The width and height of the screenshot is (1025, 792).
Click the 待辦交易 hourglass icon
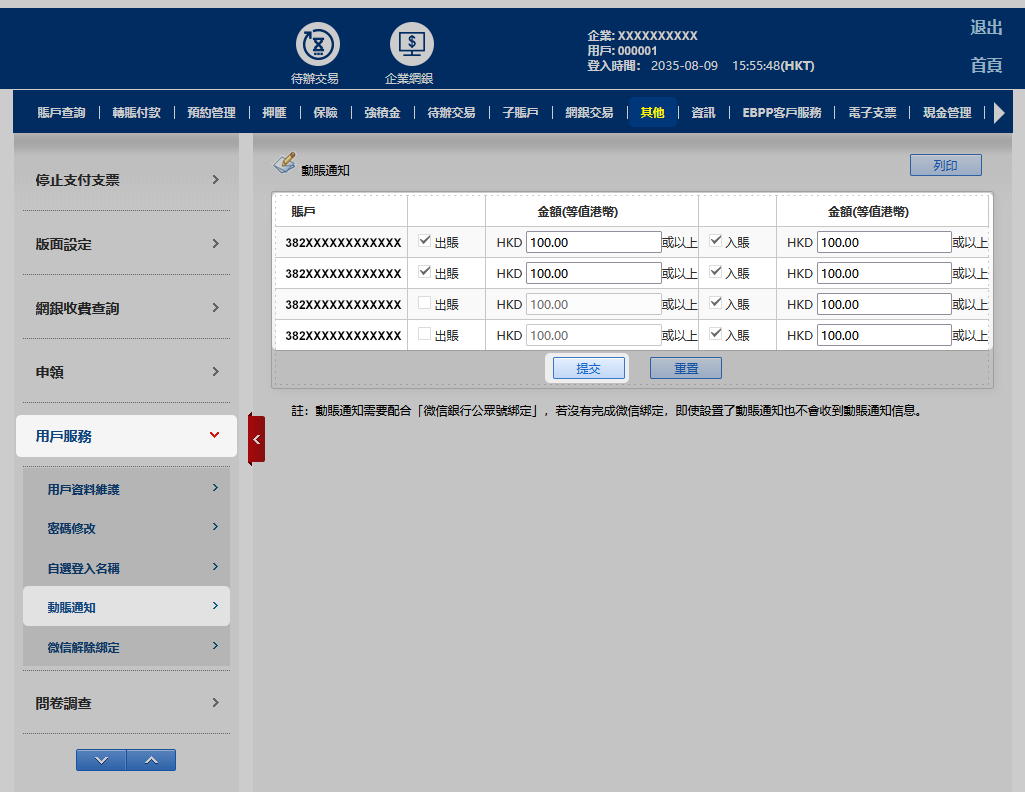click(x=317, y=45)
